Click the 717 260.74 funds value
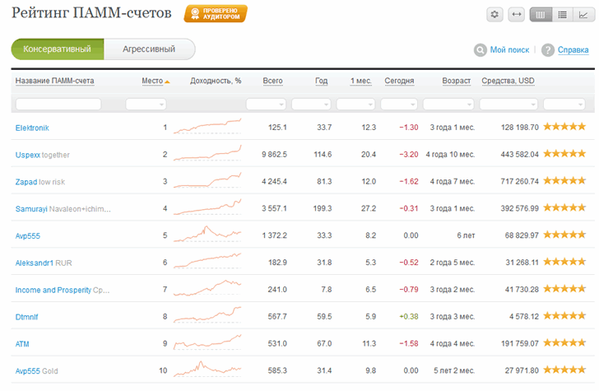Viewport: 599px width, 391px height. pos(520,181)
